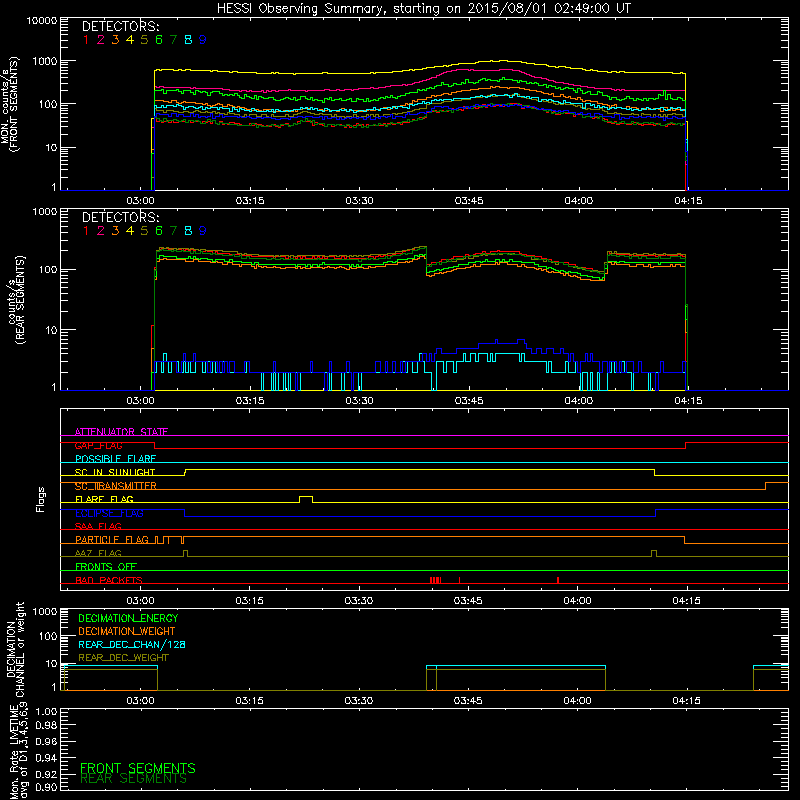
Task: Click the ATTENUATOR_STATE flag label
Action: coord(121,432)
